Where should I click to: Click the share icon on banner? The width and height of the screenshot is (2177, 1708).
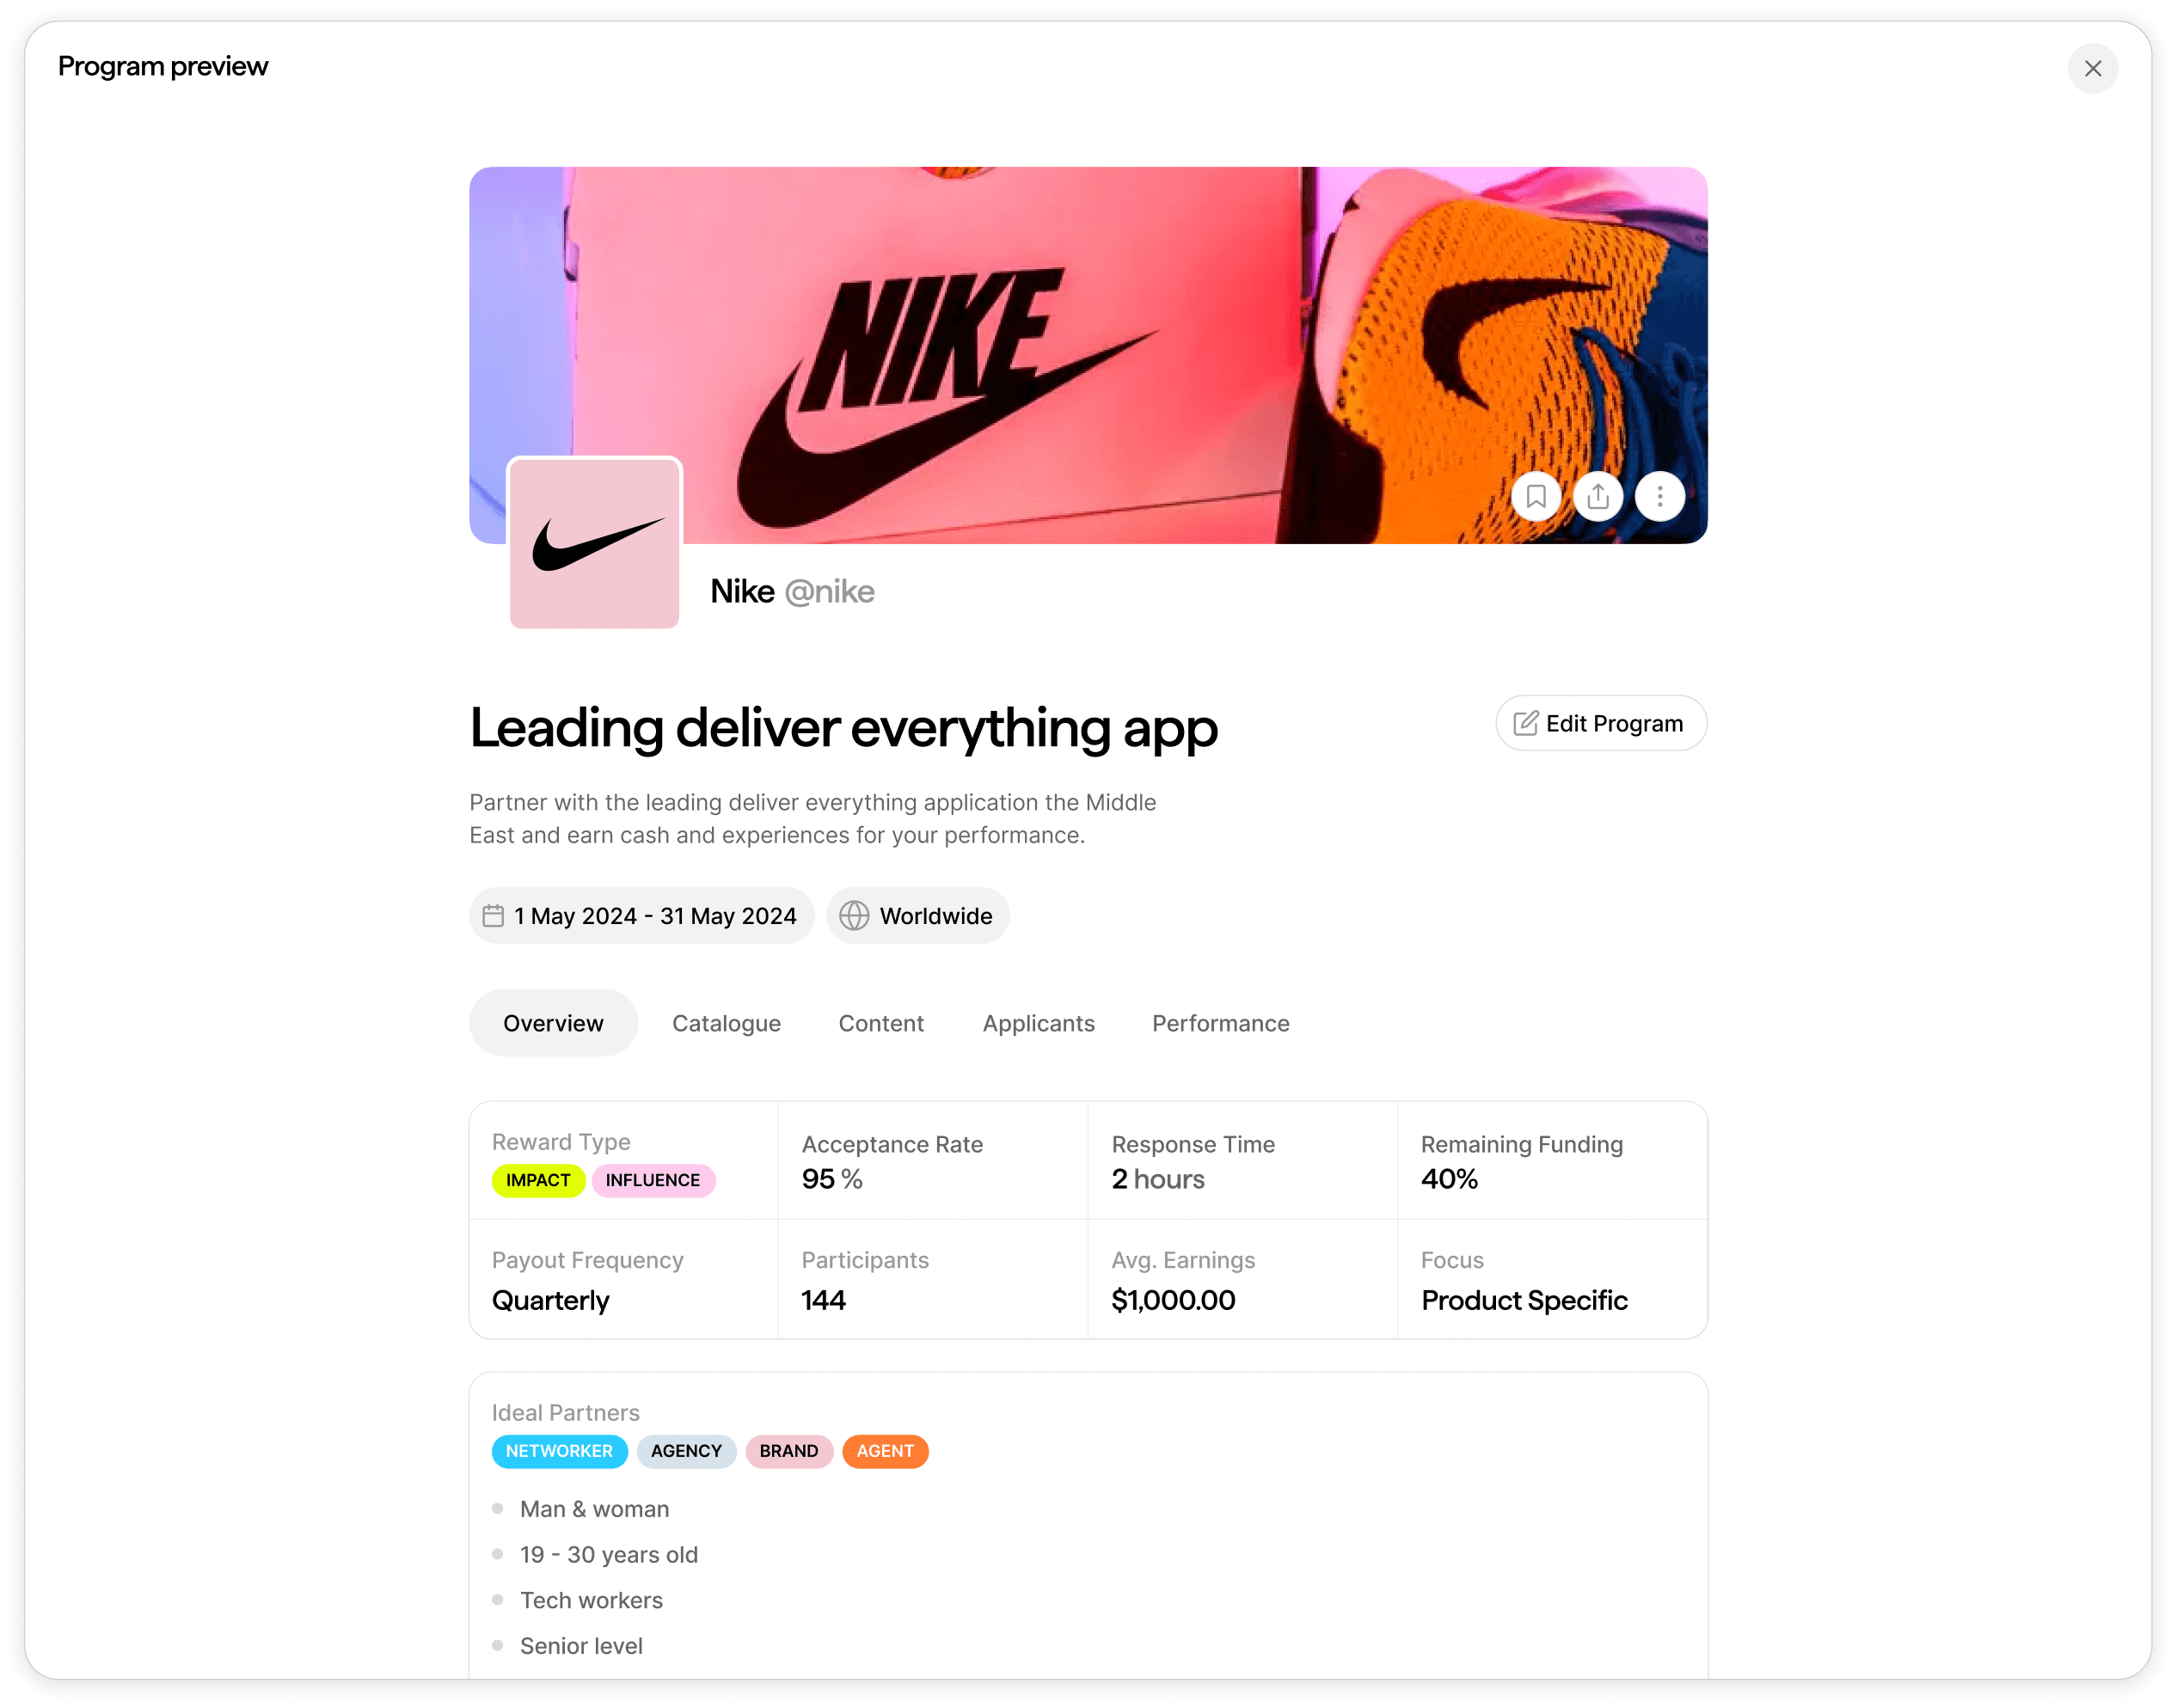(1598, 496)
